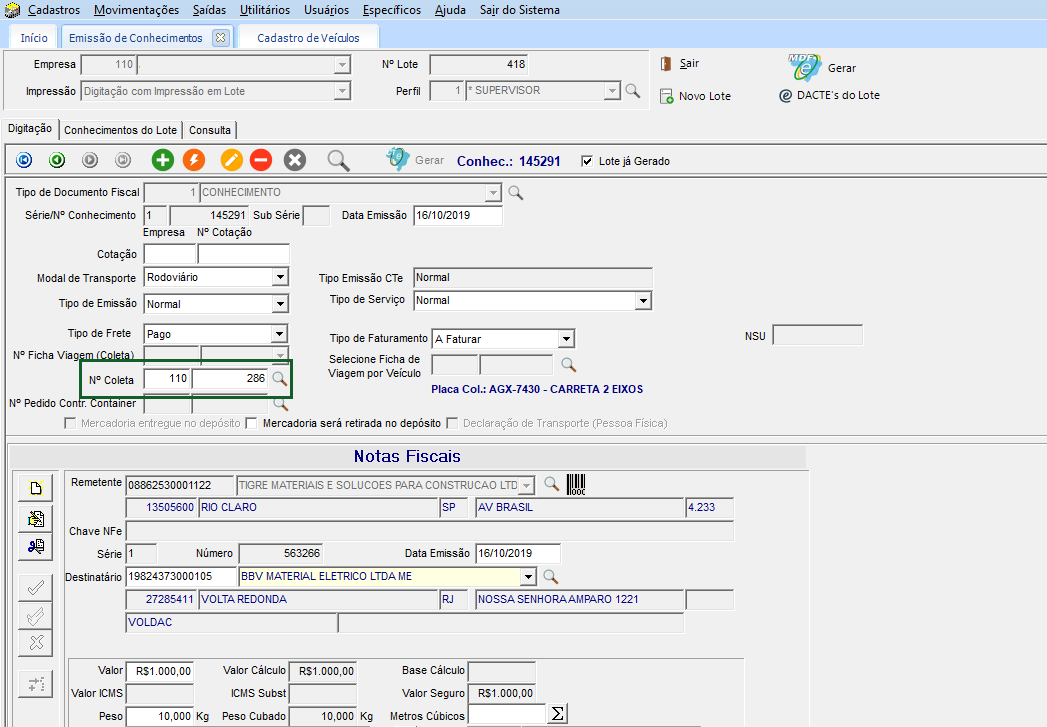This screenshot has width=1047, height=727.
Task: Expand the Modal de Transporte dropdown
Action: (x=280, y=277)
